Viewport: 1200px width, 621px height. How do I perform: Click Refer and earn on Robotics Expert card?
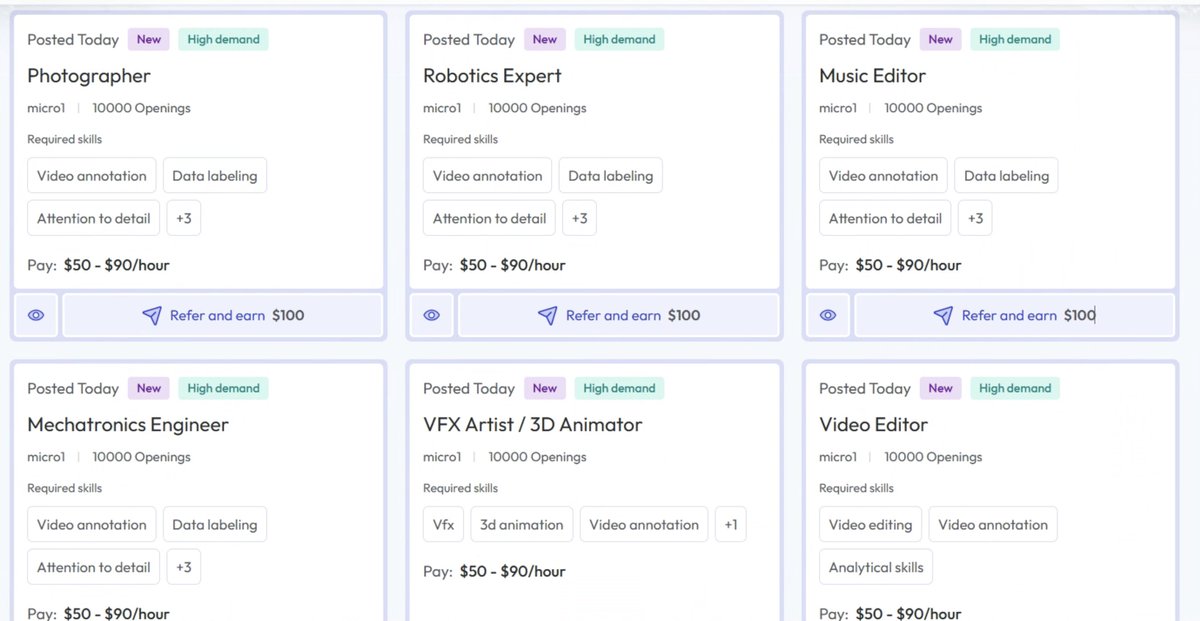tap(618, 315)
